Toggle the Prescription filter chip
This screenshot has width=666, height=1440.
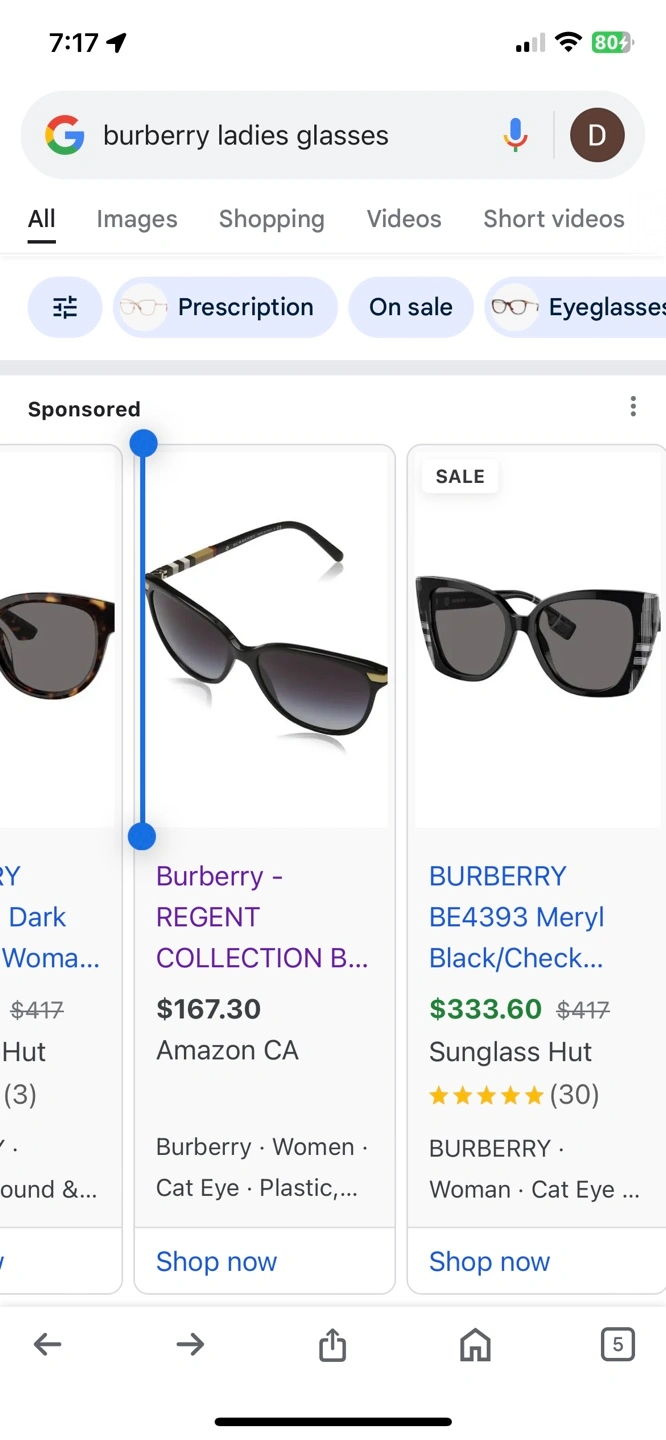(226, 307)
